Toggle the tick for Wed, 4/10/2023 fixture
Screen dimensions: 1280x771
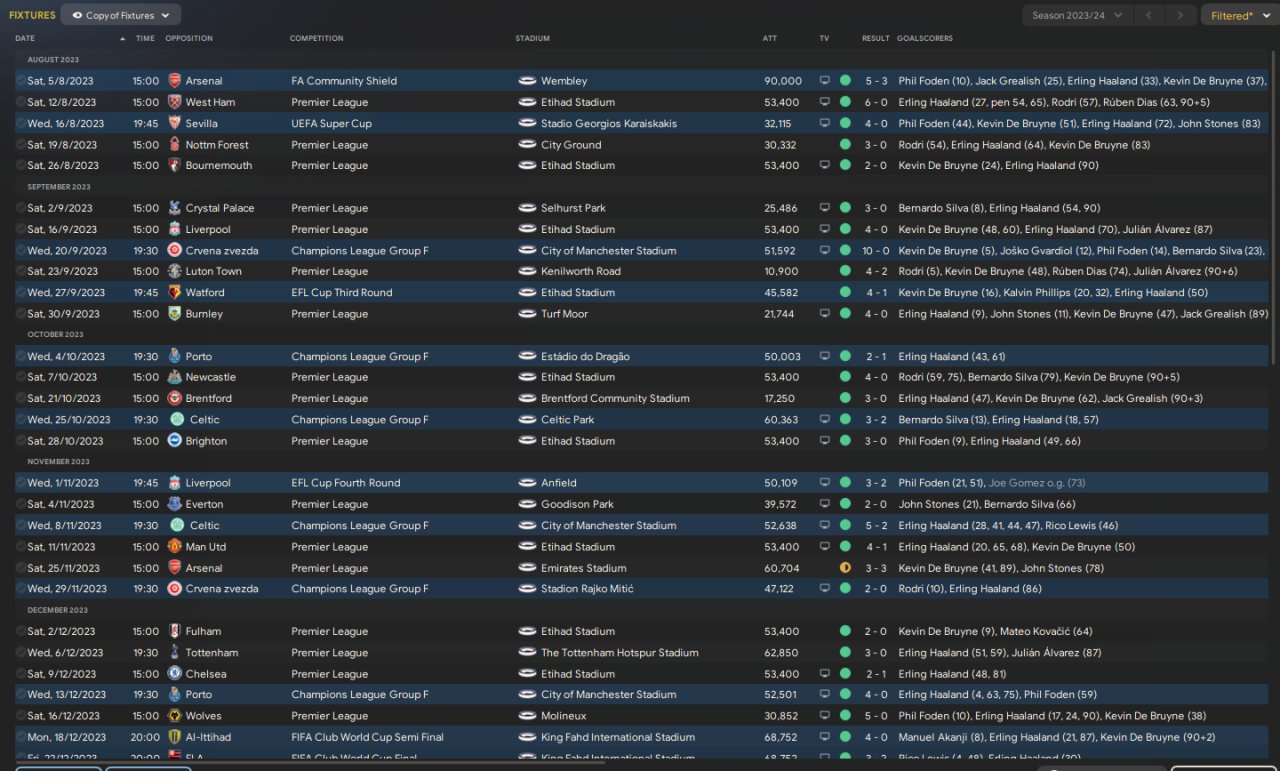[x=21, y=356]
